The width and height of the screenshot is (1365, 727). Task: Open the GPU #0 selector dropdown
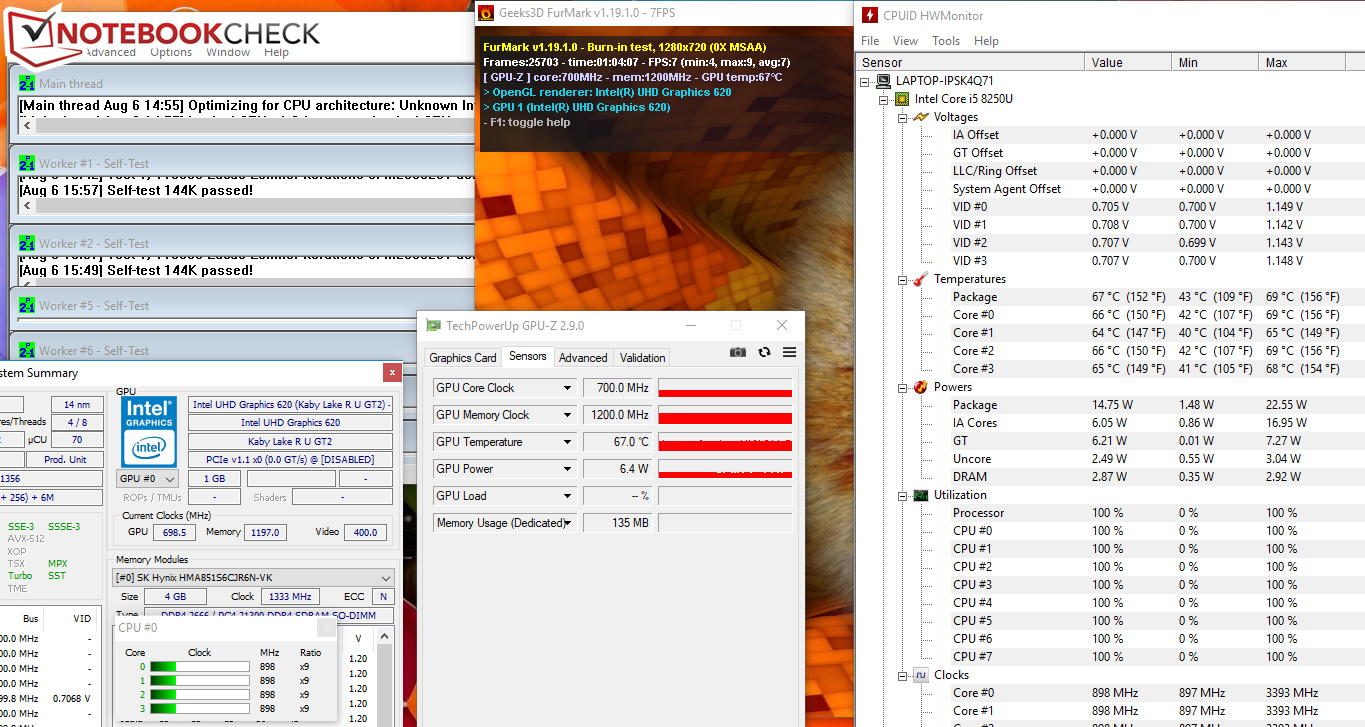(169, 479)
